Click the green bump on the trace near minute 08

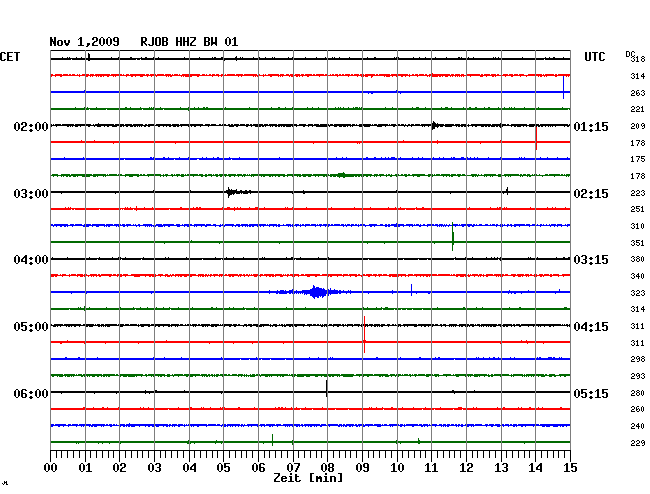[342, 175]
